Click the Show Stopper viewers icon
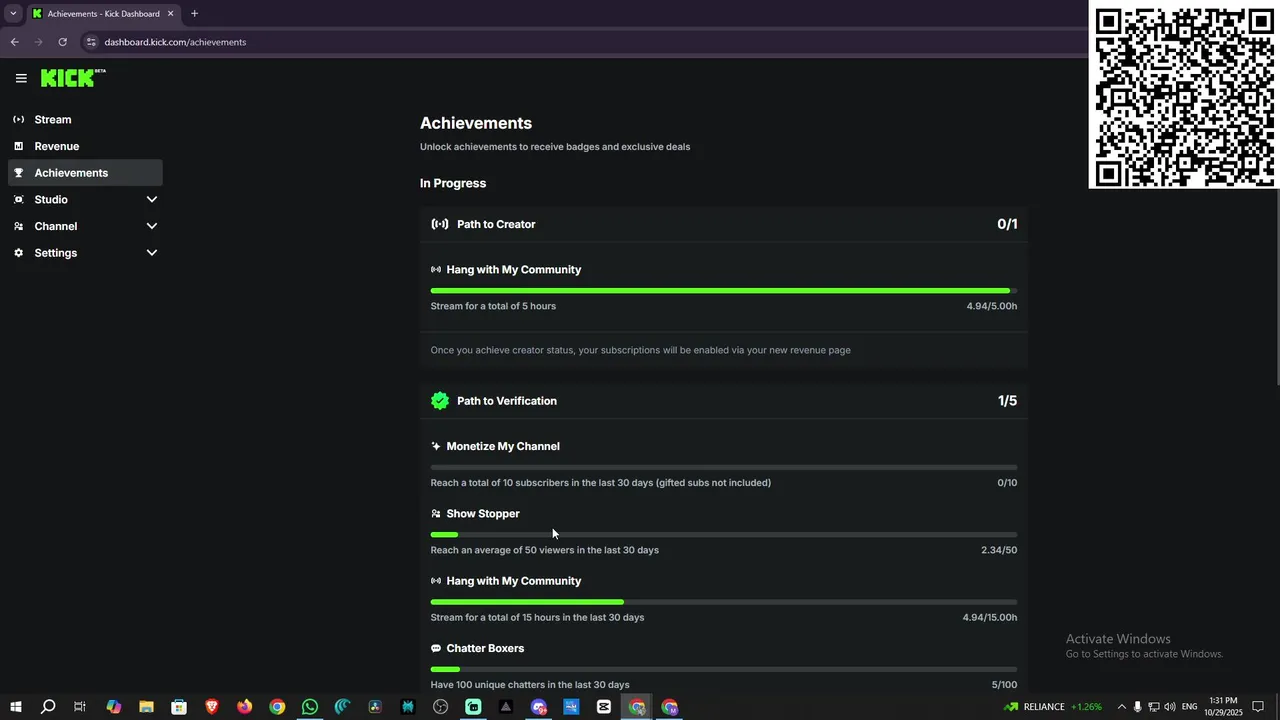 click(x=436, y=514)
